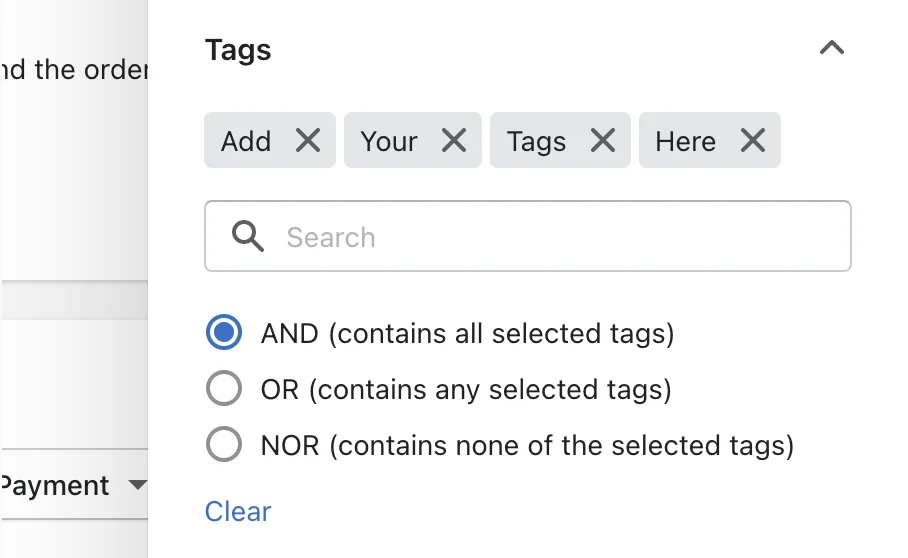The width and height of the screenshot is (908, 558).
Task: Select the AND radio option
Action: click(x=224, y=332)
